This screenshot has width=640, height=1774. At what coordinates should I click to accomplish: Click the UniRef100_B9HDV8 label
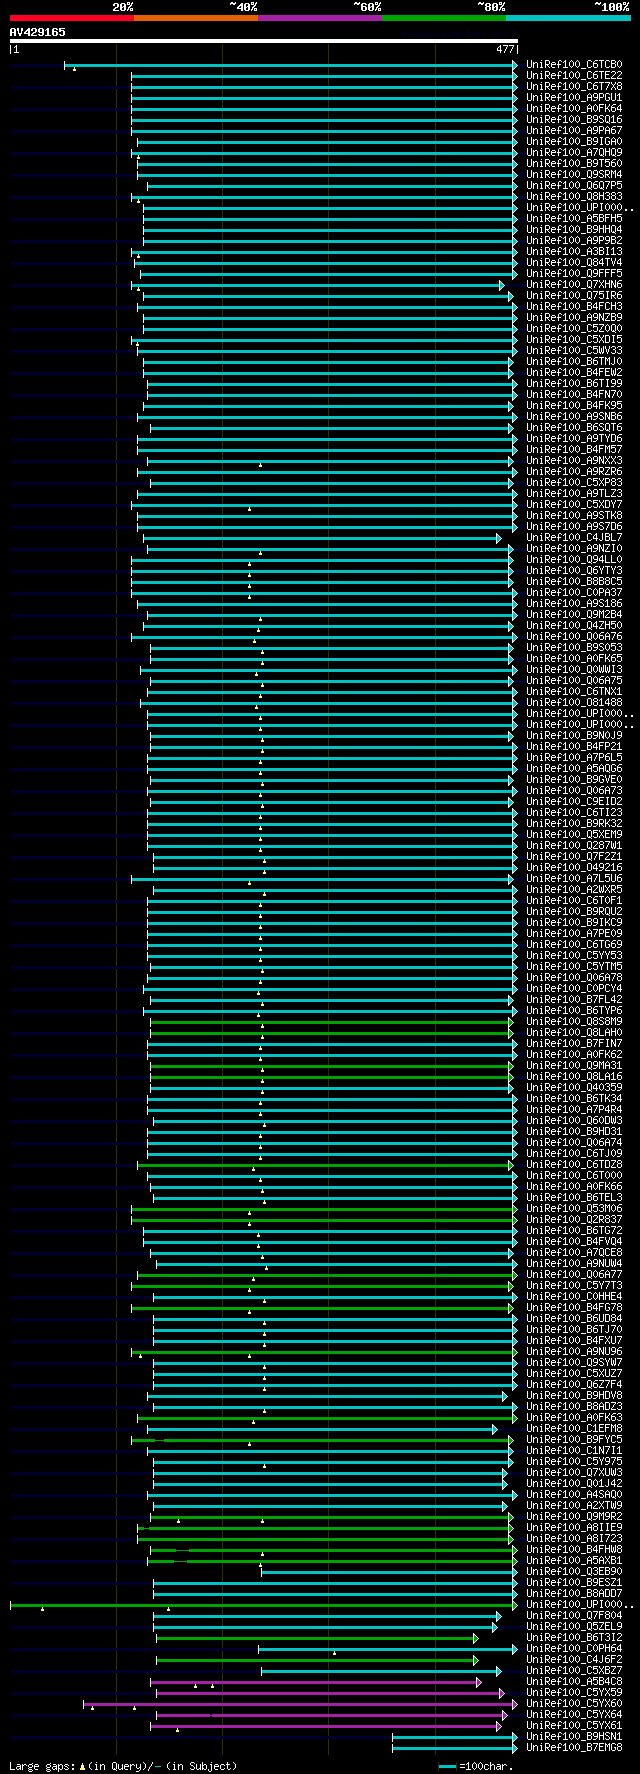574,1396
